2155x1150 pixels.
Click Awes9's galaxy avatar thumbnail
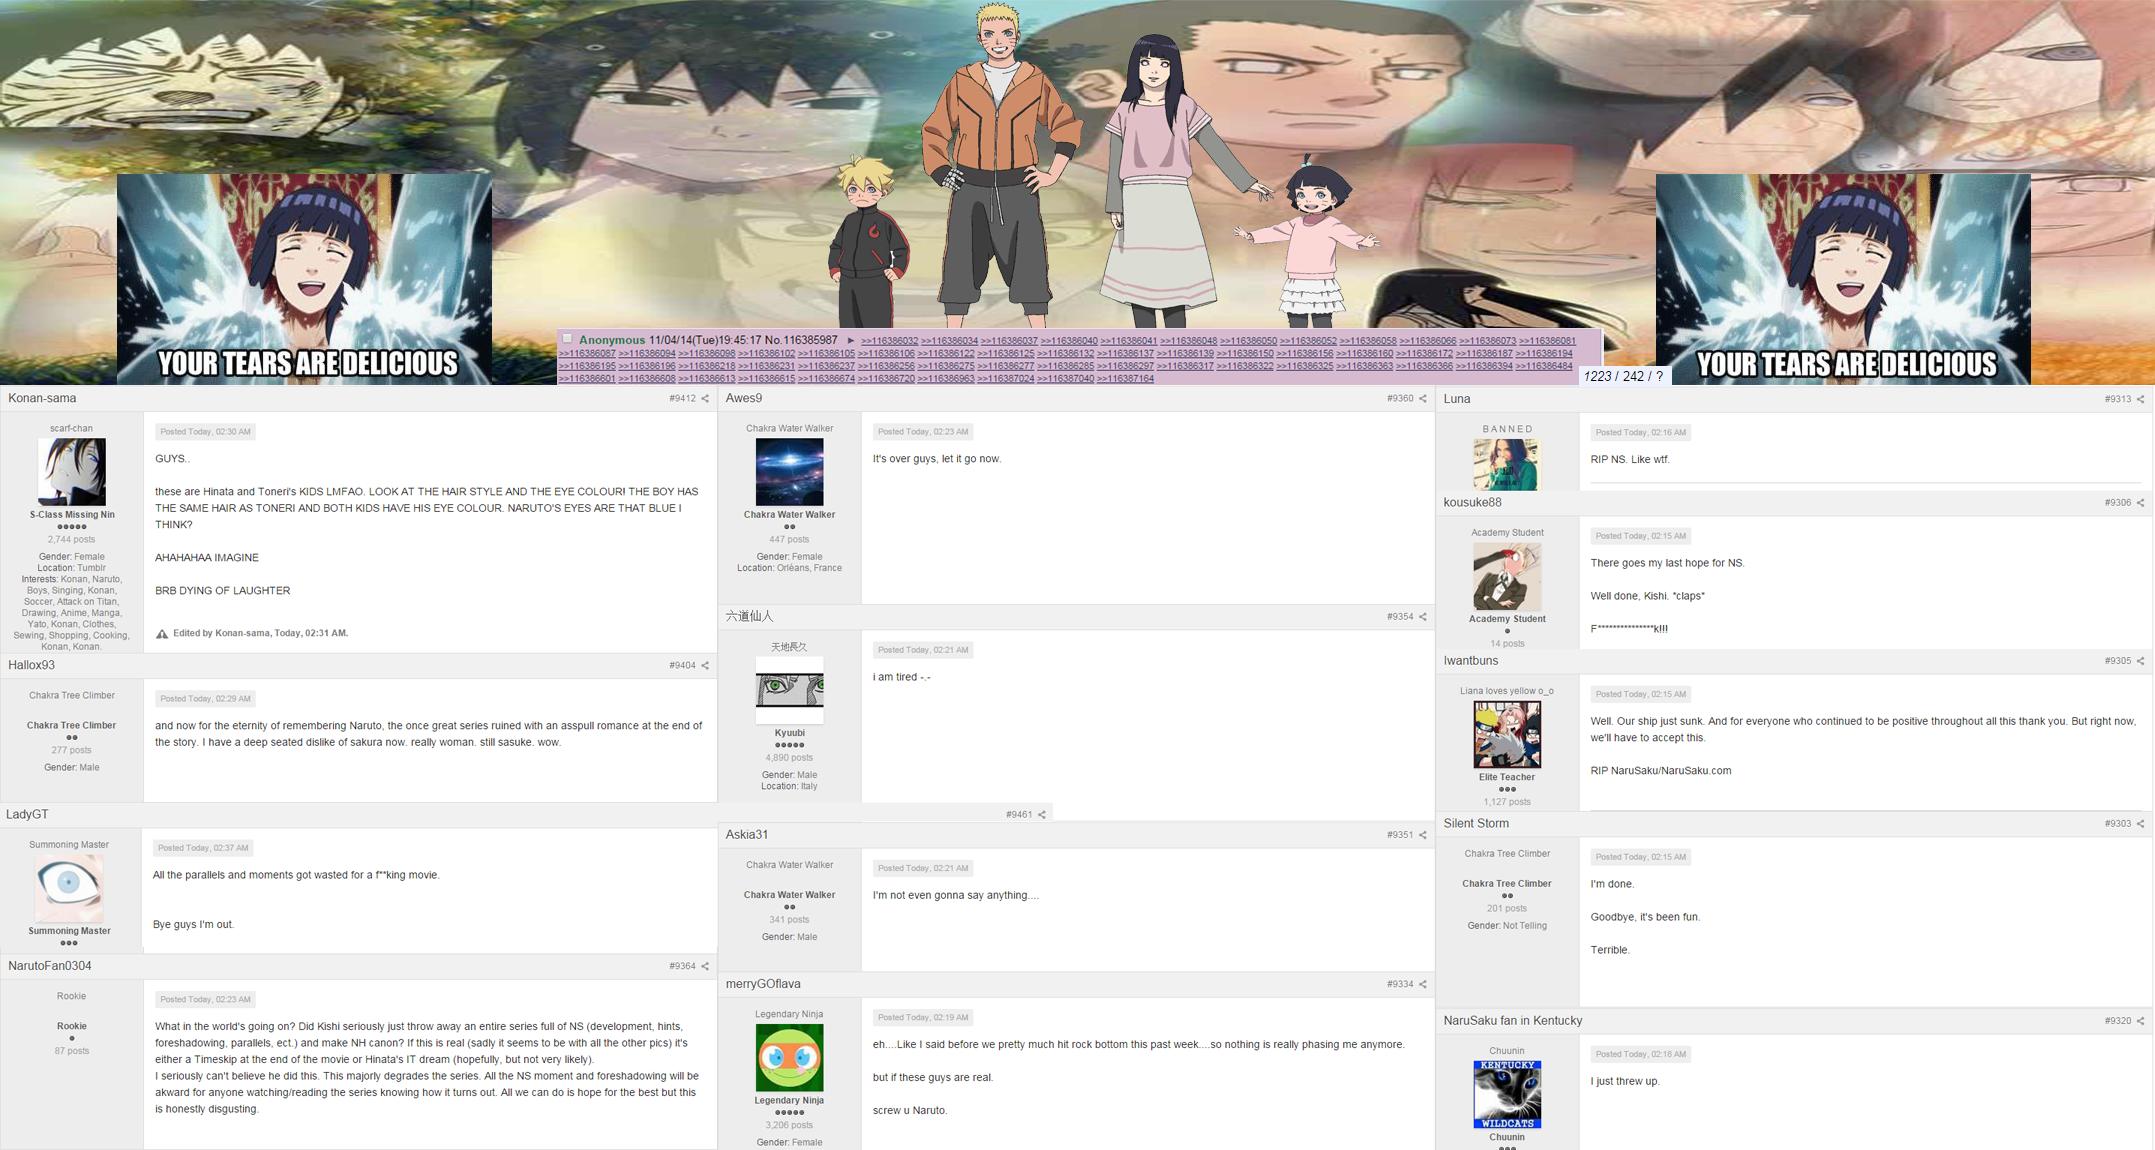point(789,472)
